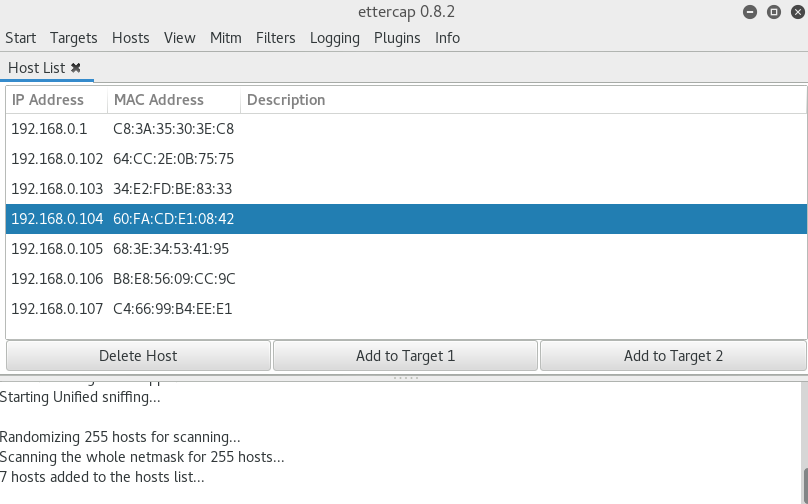Open the Logging menu
This screenshot has width=808, height=504.
tap(335, 38)
